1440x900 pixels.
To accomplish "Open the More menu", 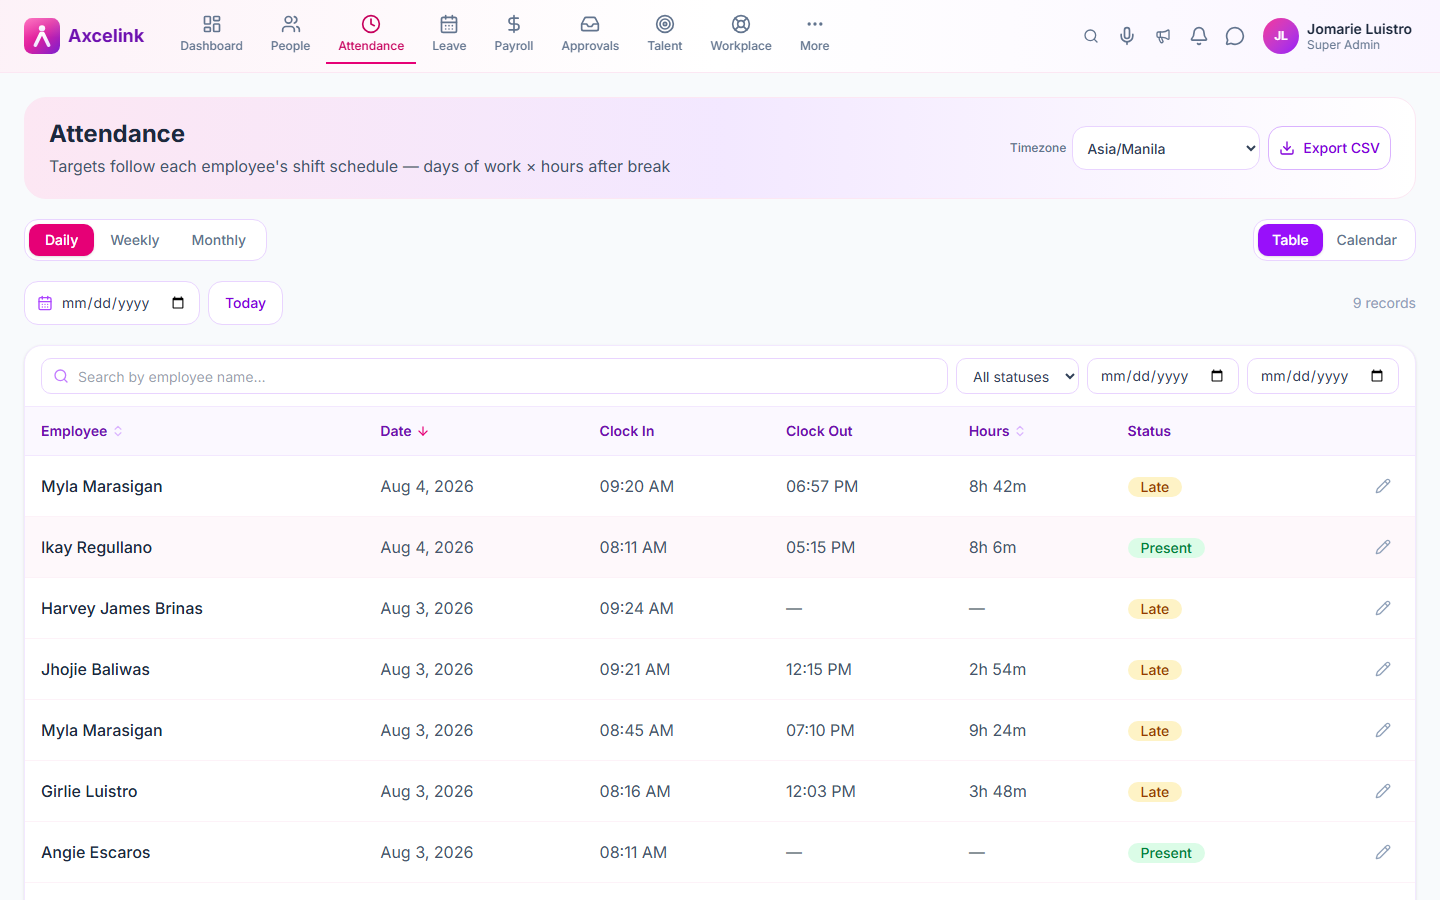I will click(x=815, y=34).
